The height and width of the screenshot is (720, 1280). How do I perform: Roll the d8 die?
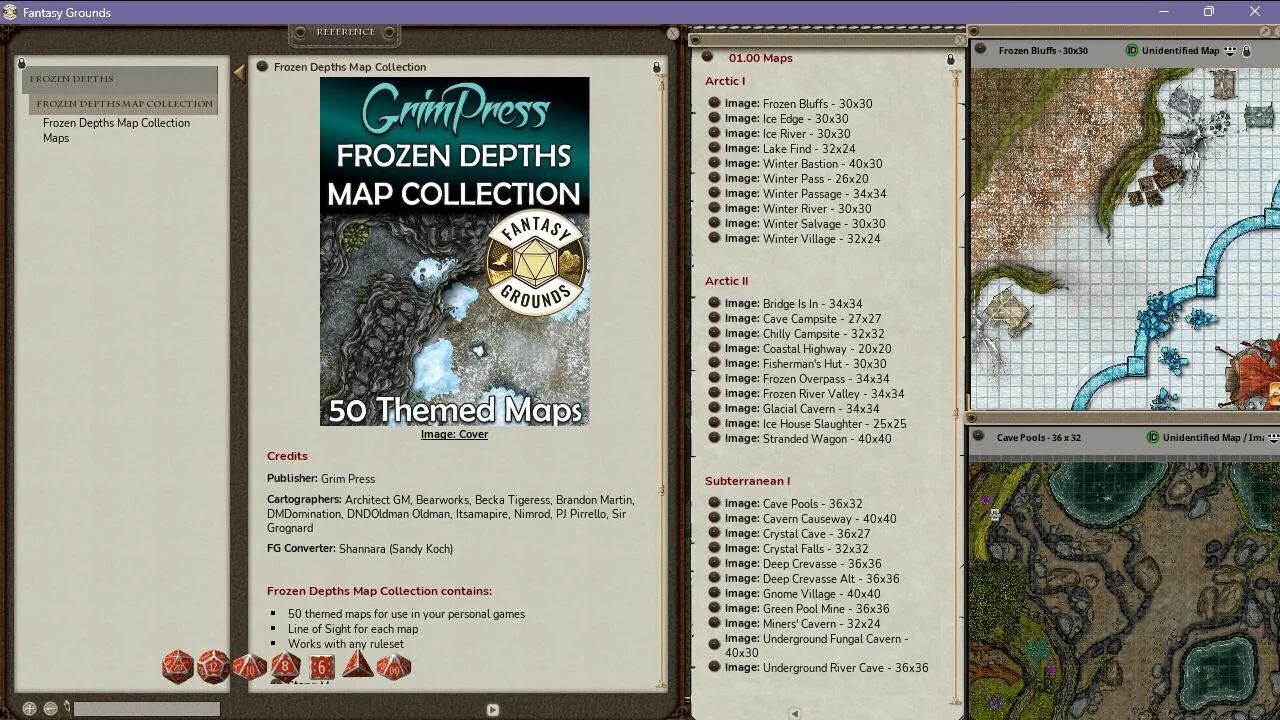[285, 666]
